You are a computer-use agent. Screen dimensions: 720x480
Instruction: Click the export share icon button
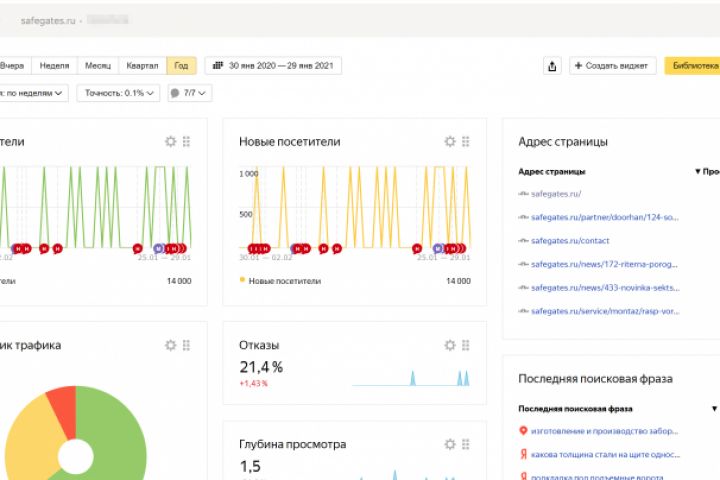click(552, 66)
